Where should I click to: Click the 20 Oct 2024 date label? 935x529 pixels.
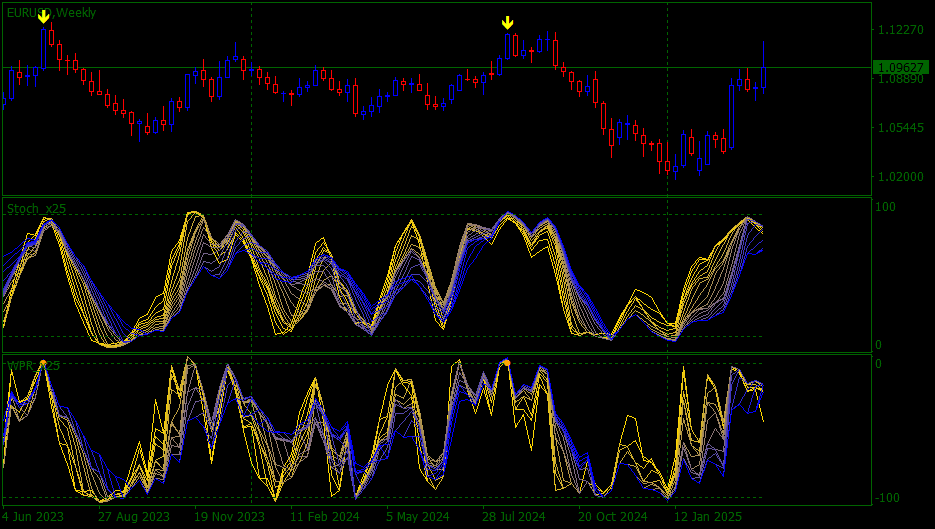pyautogui.click(x=612, y=516)
